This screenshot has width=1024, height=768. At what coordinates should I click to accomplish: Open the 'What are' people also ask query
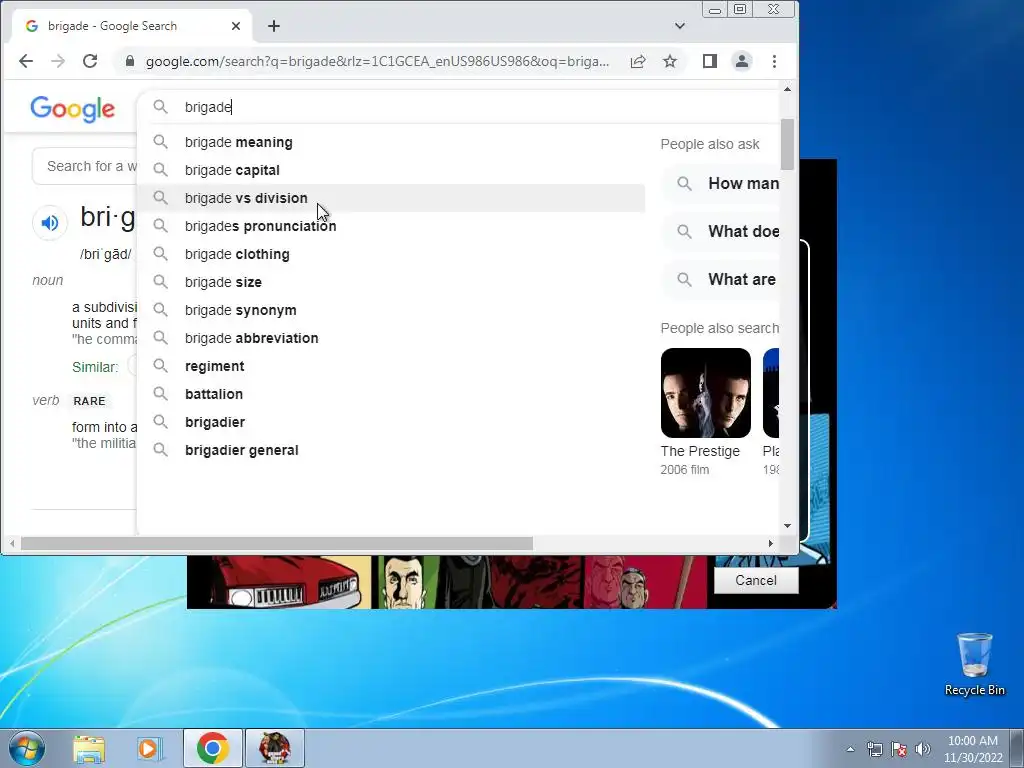(721, 280)
